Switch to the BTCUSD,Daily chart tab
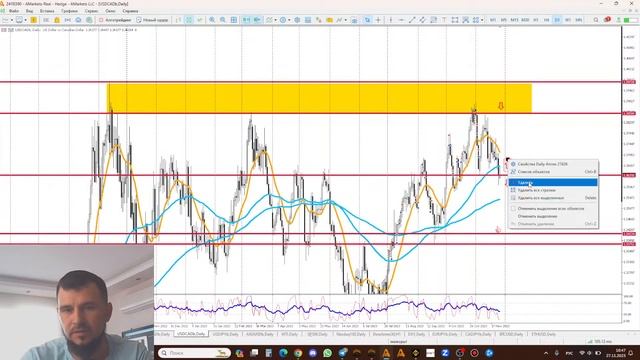Screen dimensions: 640x360 511,334
